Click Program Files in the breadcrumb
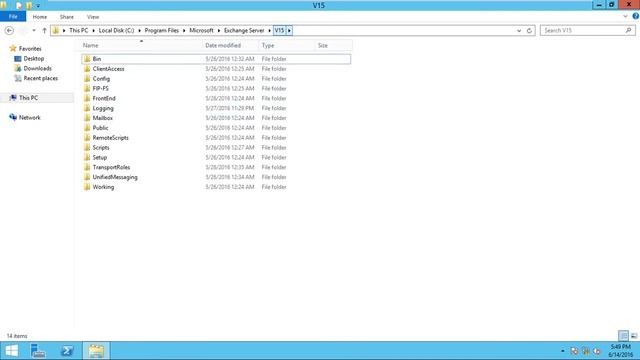 pos(162,31)
